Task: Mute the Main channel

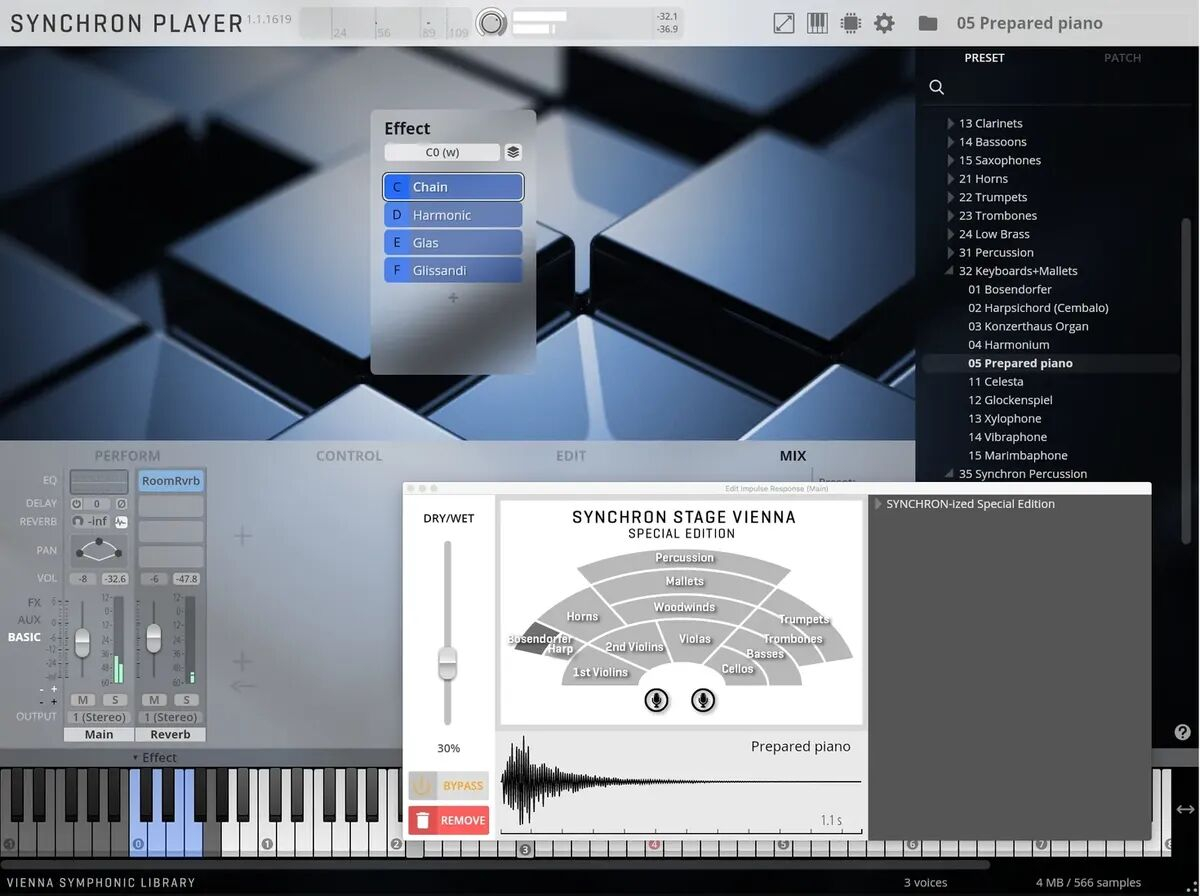Action: (x=83, y=700)
